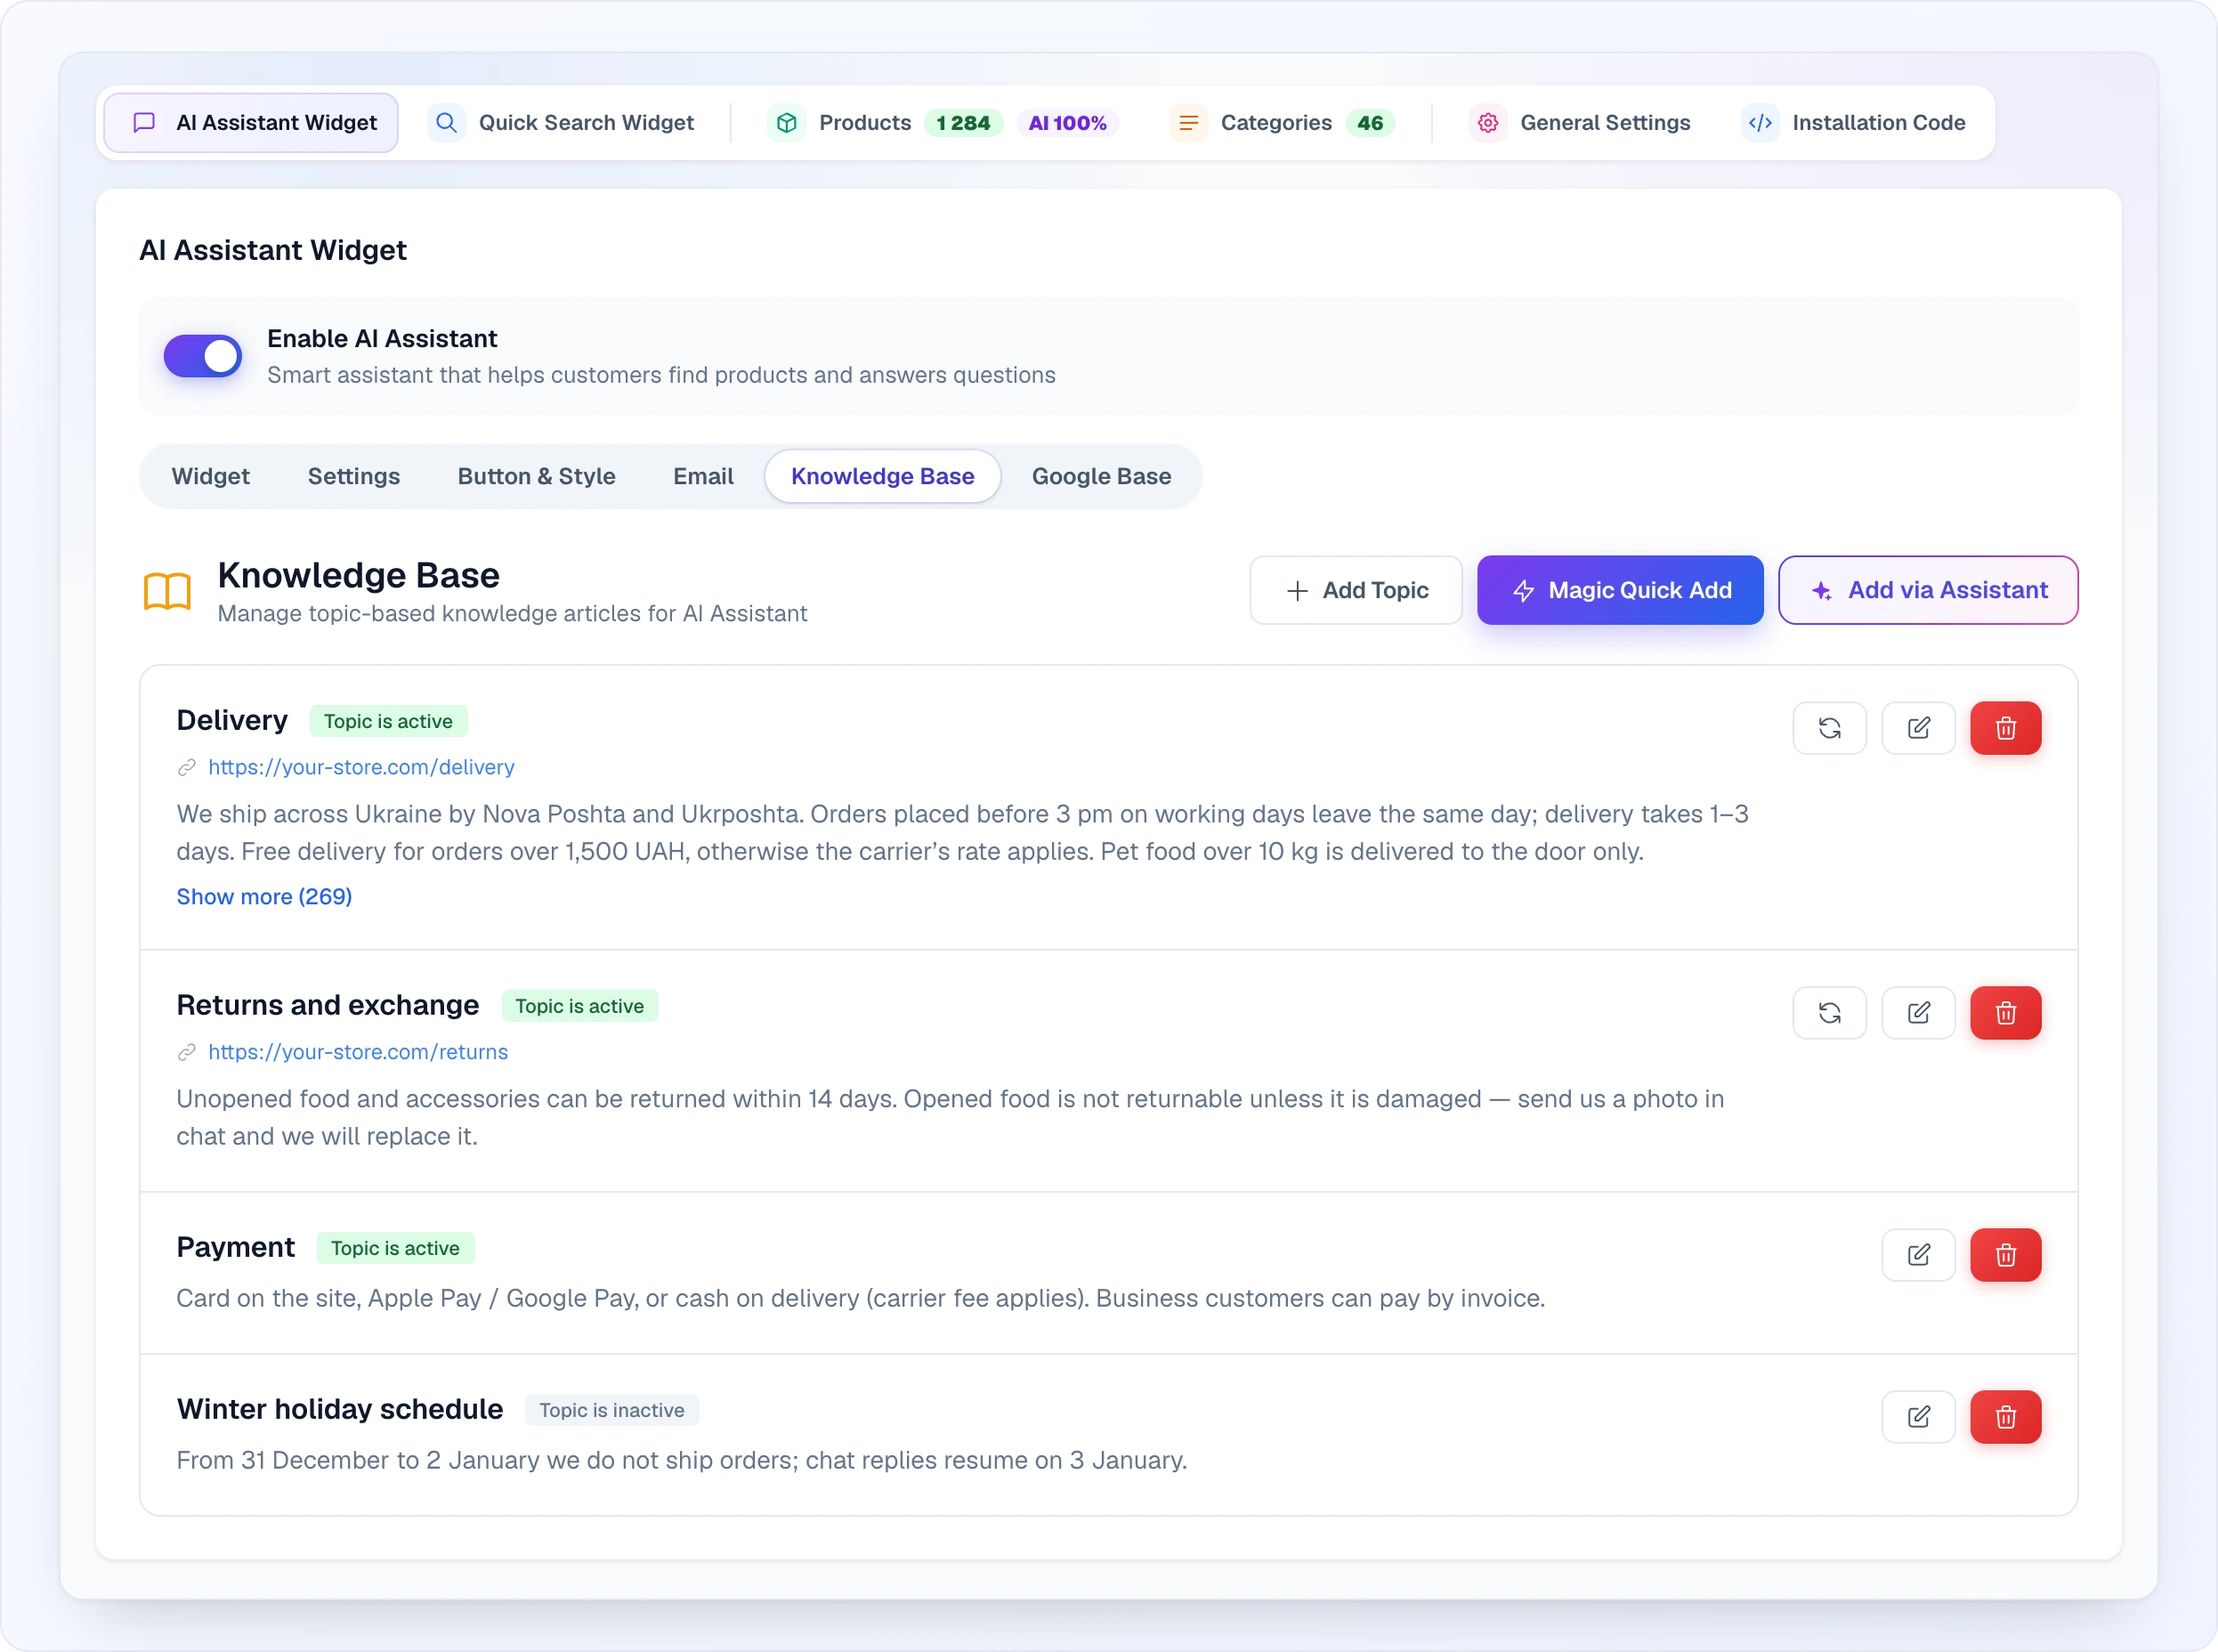
Task: Click the AI 100% badge
Action: (x=1067, y=123)
